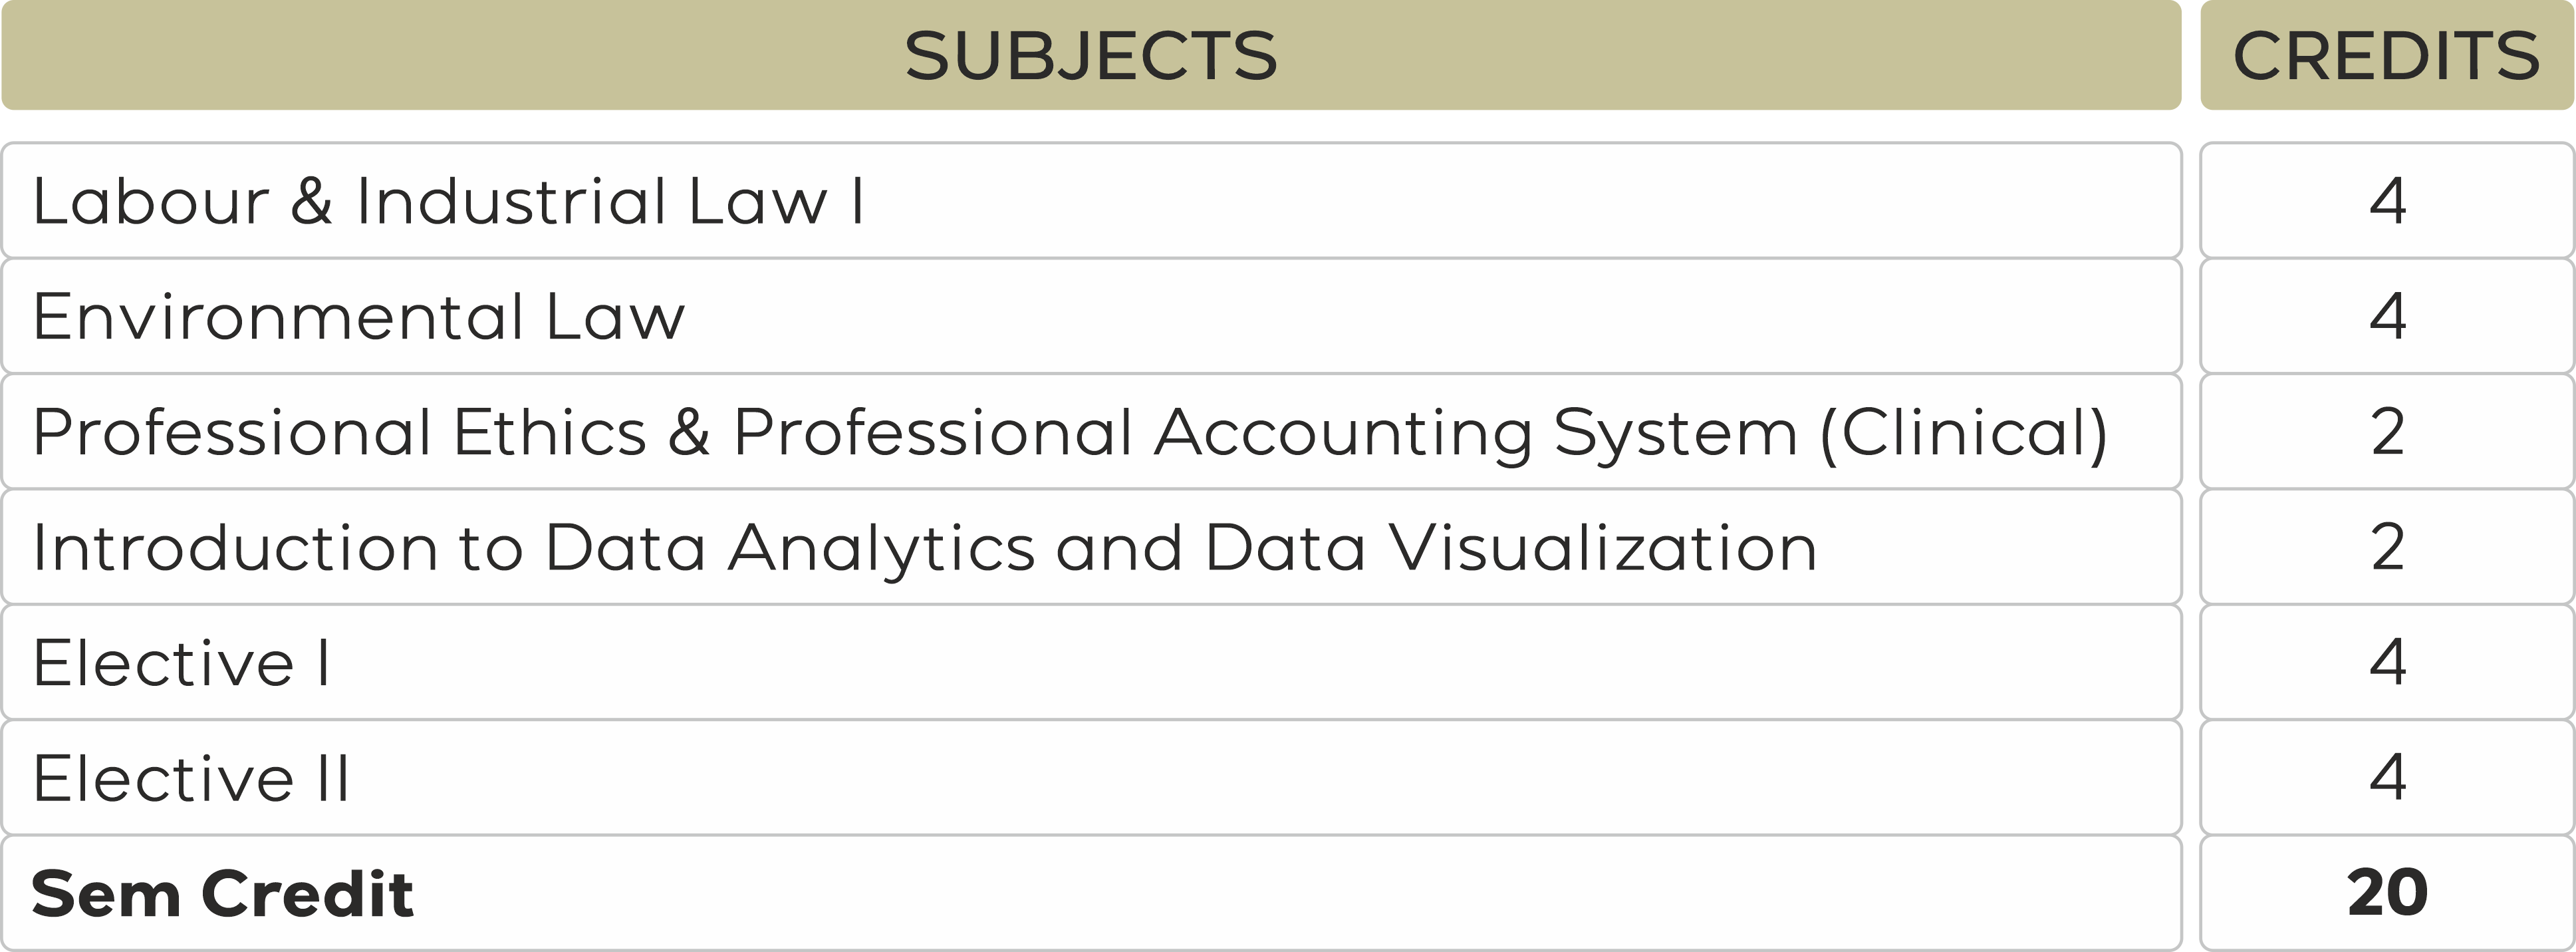Viewport: 2576px width, 952px height.
Task: Click credit value 2 for Data Analytics
Action: [x=2387, y=548]
